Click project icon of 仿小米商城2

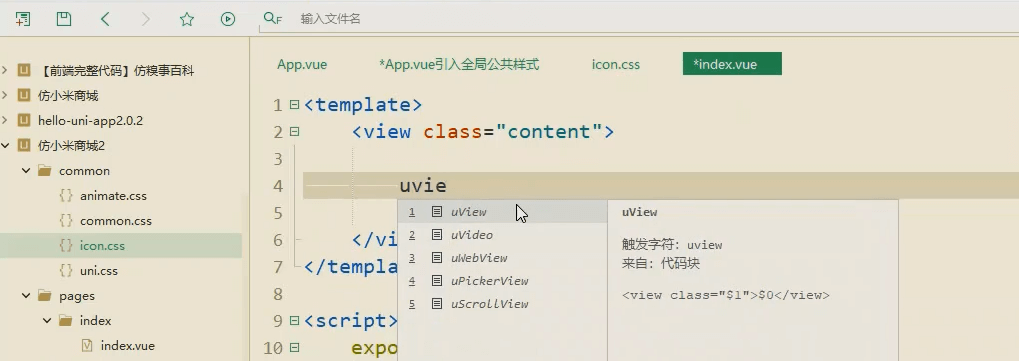24,145
